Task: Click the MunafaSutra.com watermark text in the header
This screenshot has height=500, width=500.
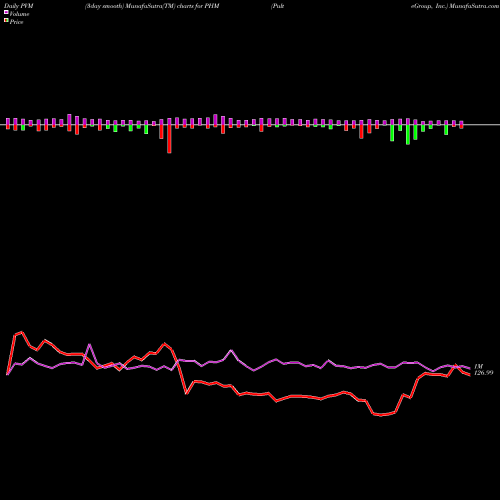Action: 474,6
